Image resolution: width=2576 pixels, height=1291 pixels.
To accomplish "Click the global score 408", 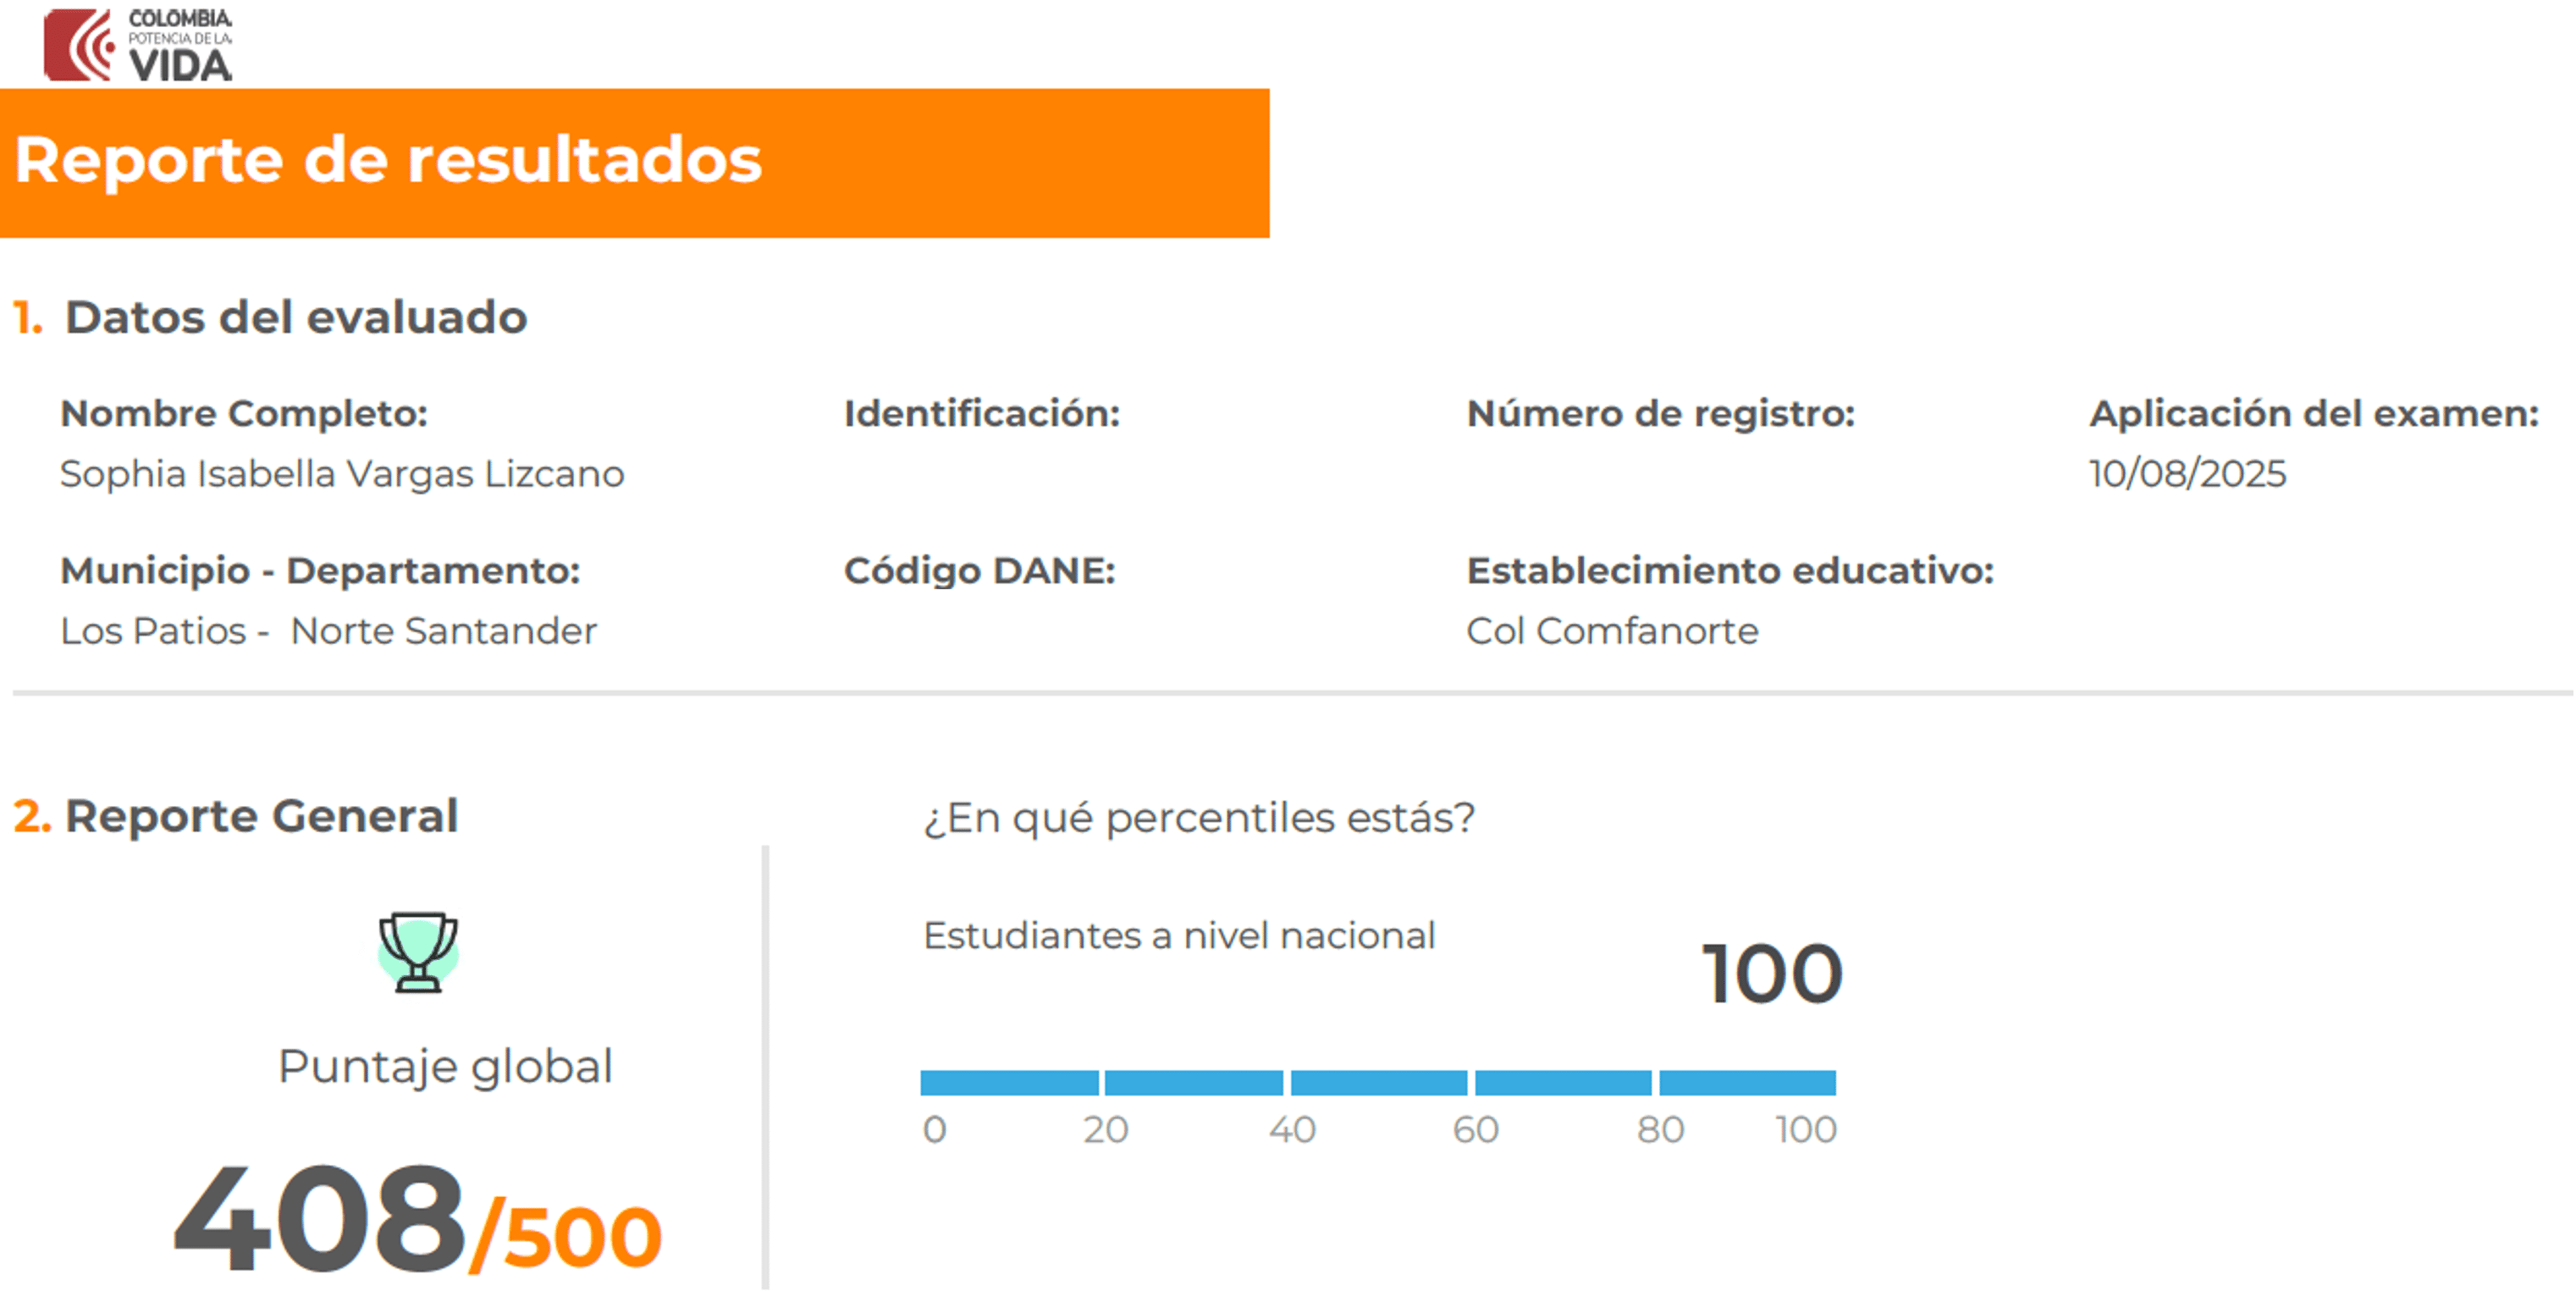I will point(320,1218).
